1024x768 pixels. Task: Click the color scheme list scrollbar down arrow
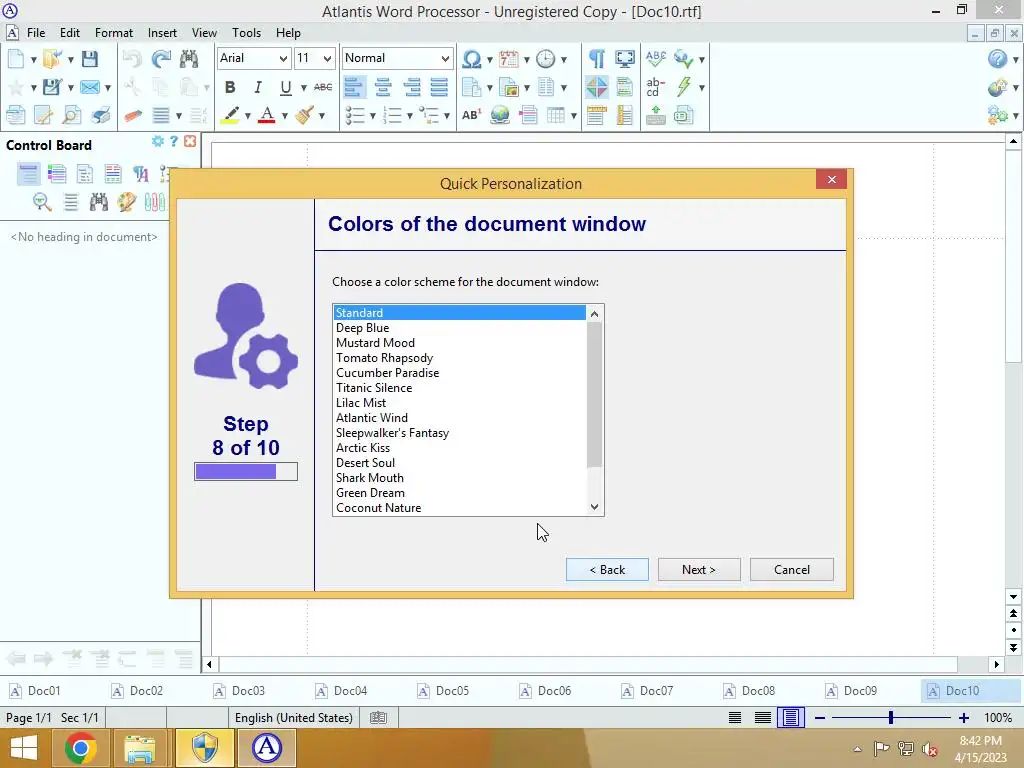594,507
